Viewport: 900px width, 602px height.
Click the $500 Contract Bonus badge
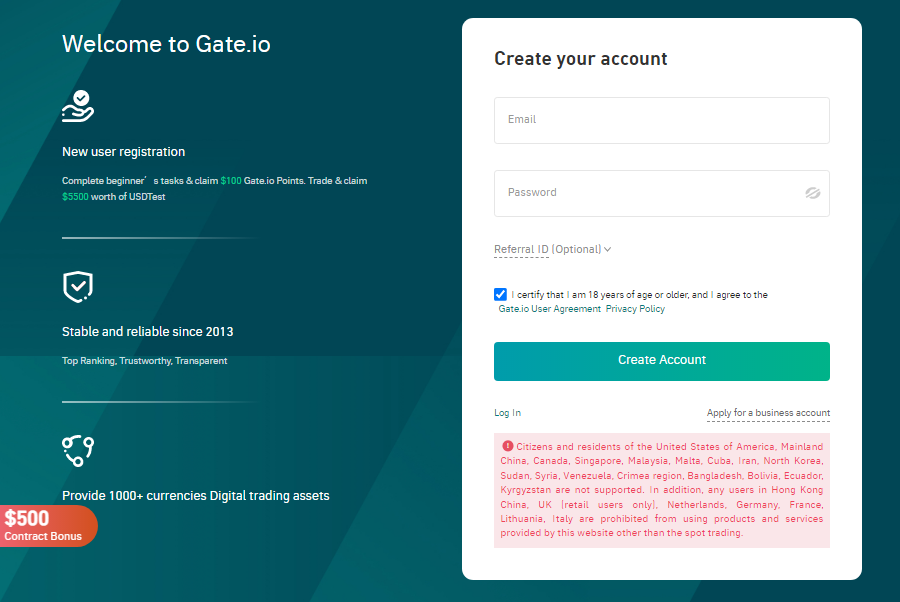pyautogui.click(x=48, y=526)
